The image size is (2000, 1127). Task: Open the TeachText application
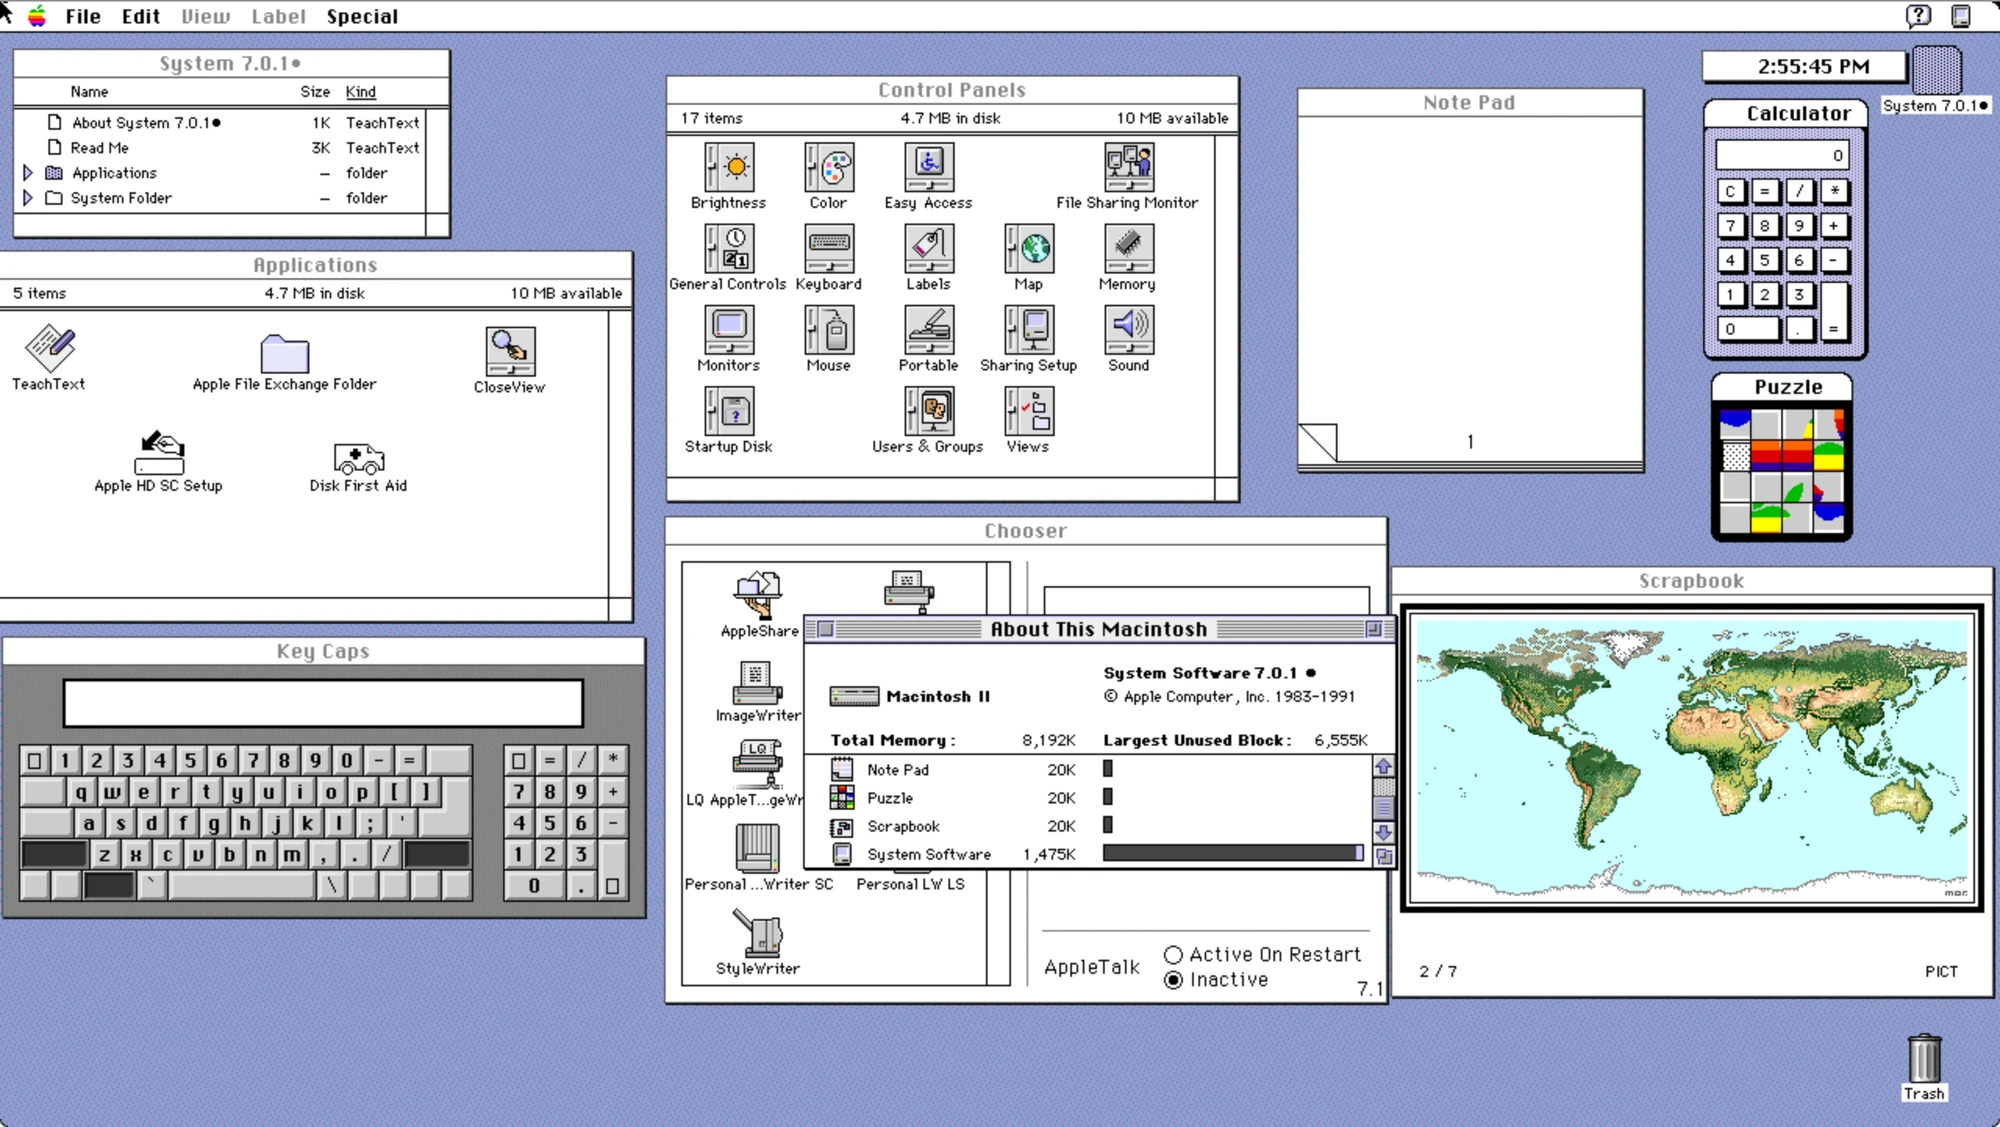pyautogui.click(x=48, y=350)
